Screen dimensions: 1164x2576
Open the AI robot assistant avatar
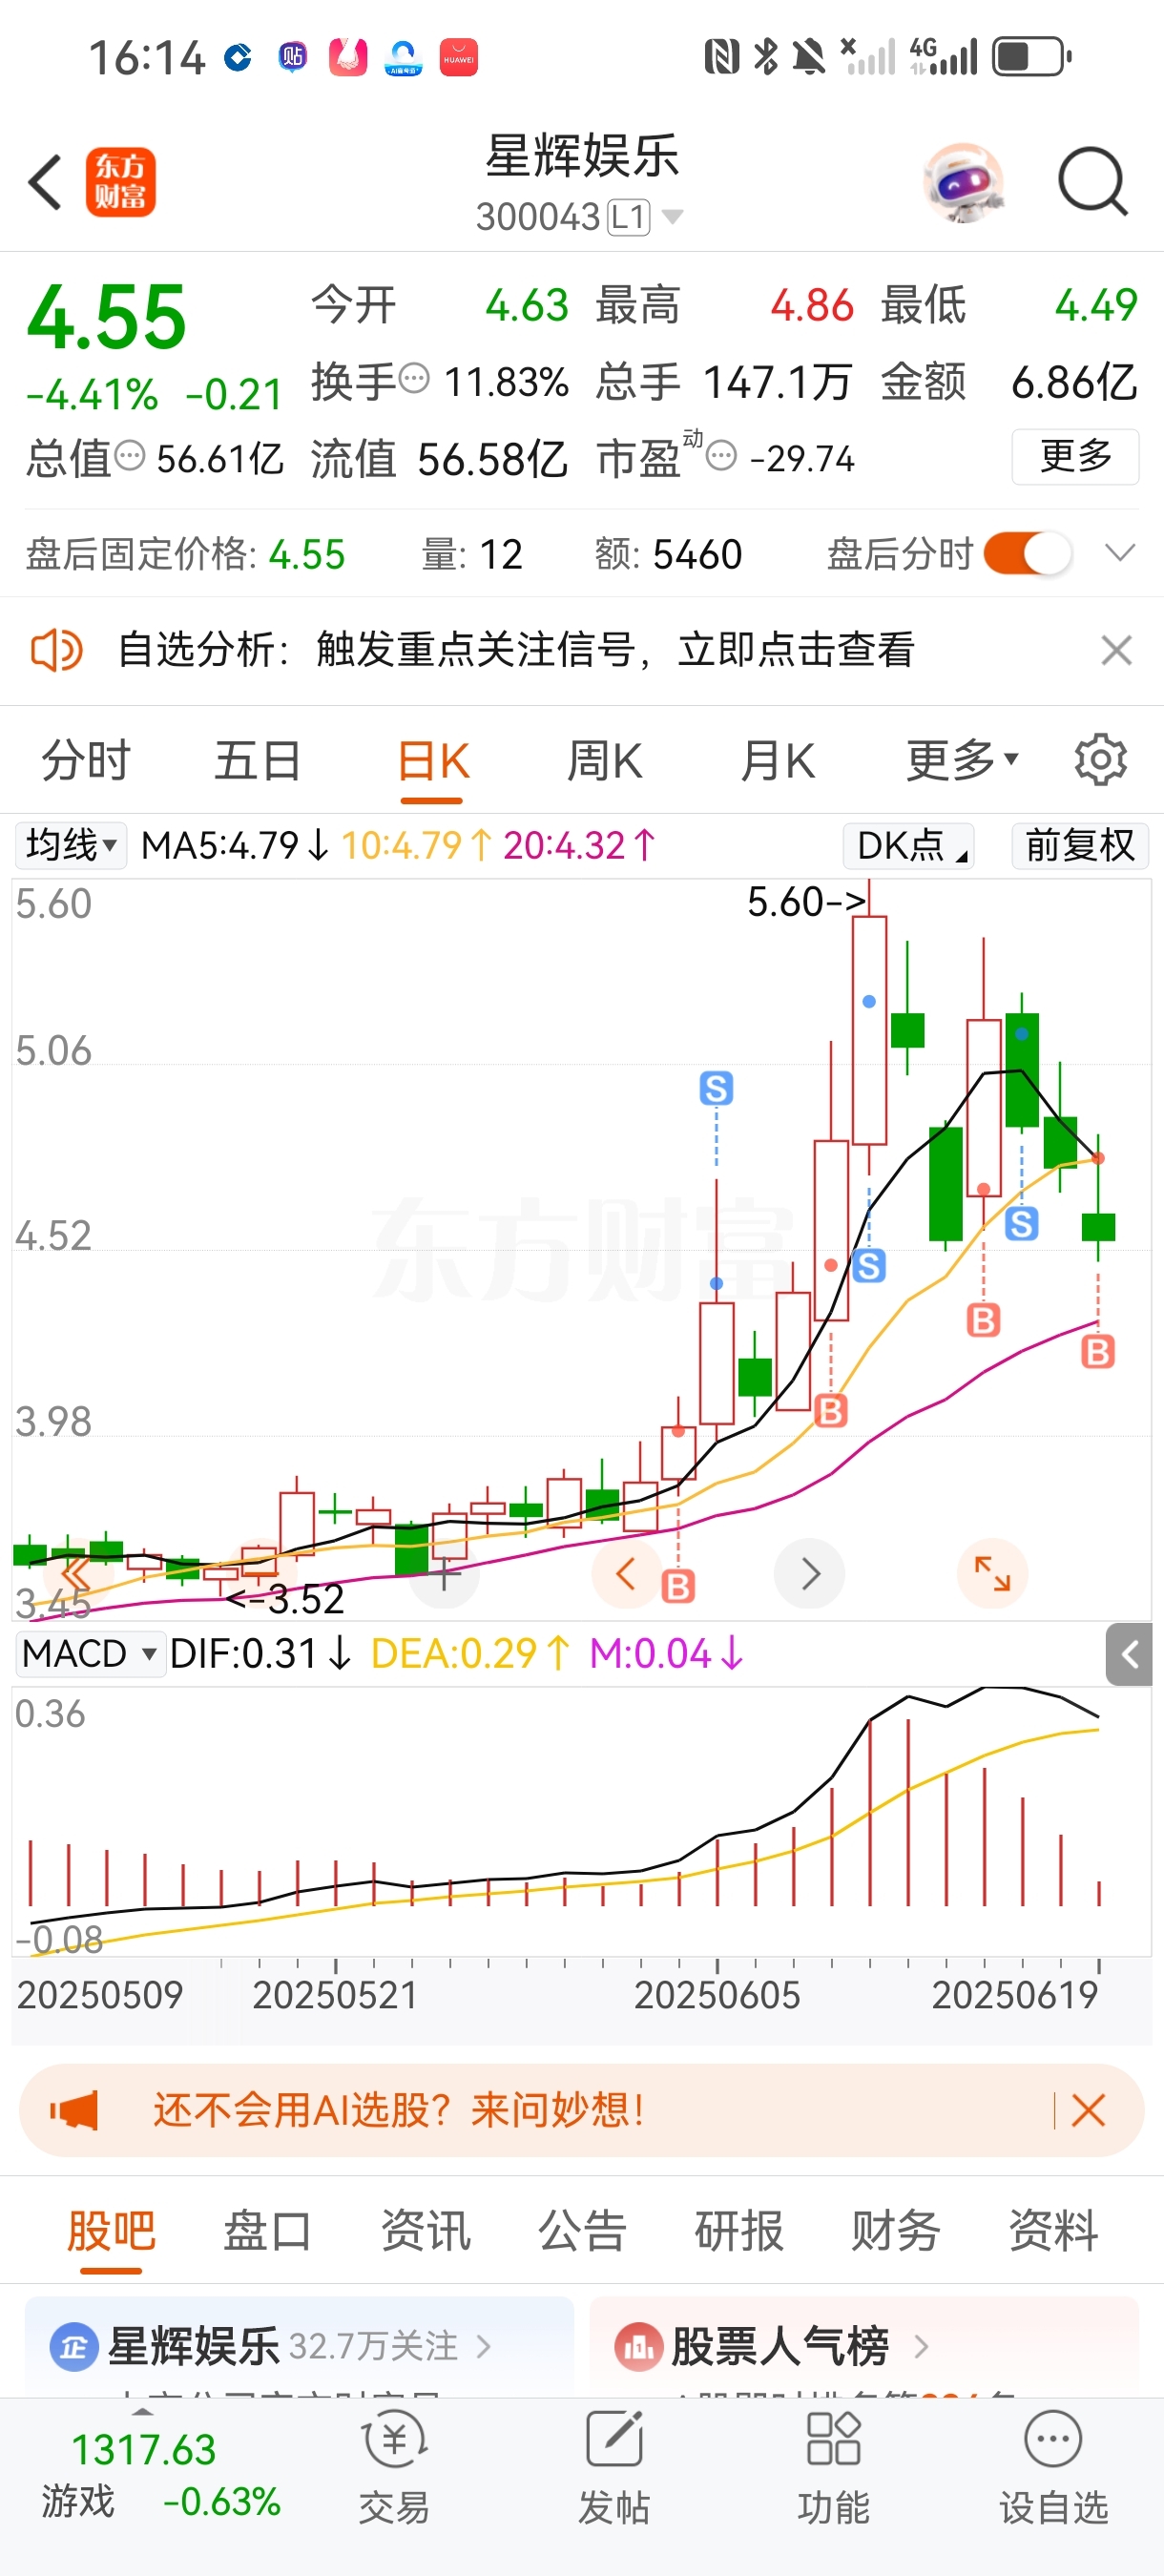coord(963,182)
